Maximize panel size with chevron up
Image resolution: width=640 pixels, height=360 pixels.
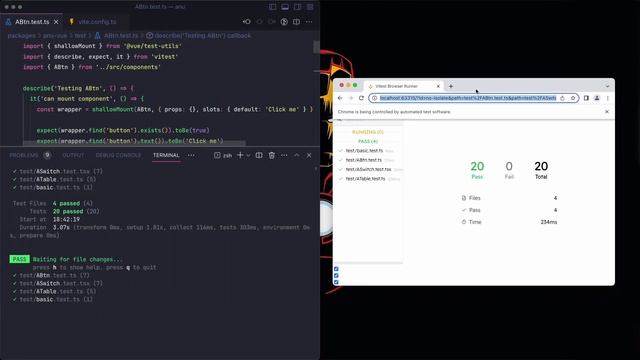pyautogui.click(x=297, y=155)
